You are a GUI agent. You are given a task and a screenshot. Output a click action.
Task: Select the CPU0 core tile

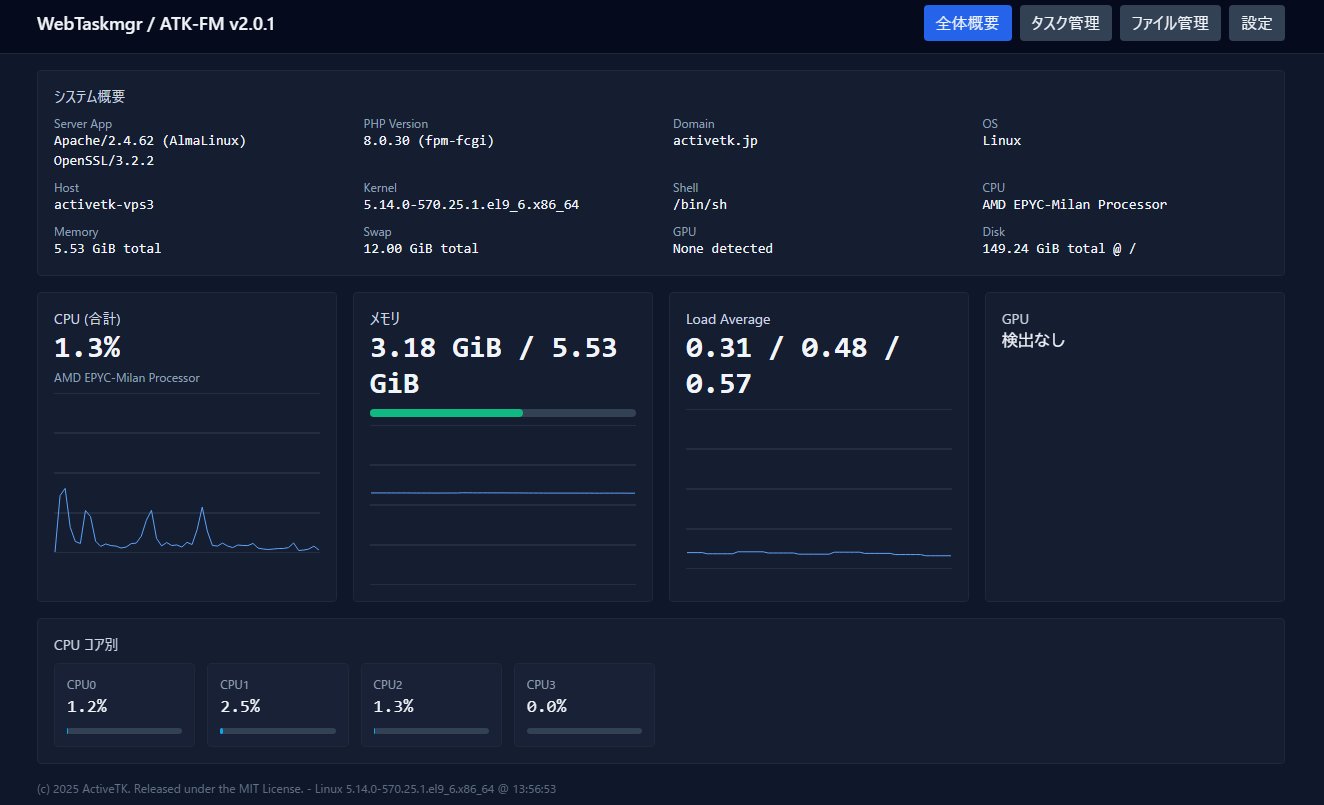coord(124,705)
